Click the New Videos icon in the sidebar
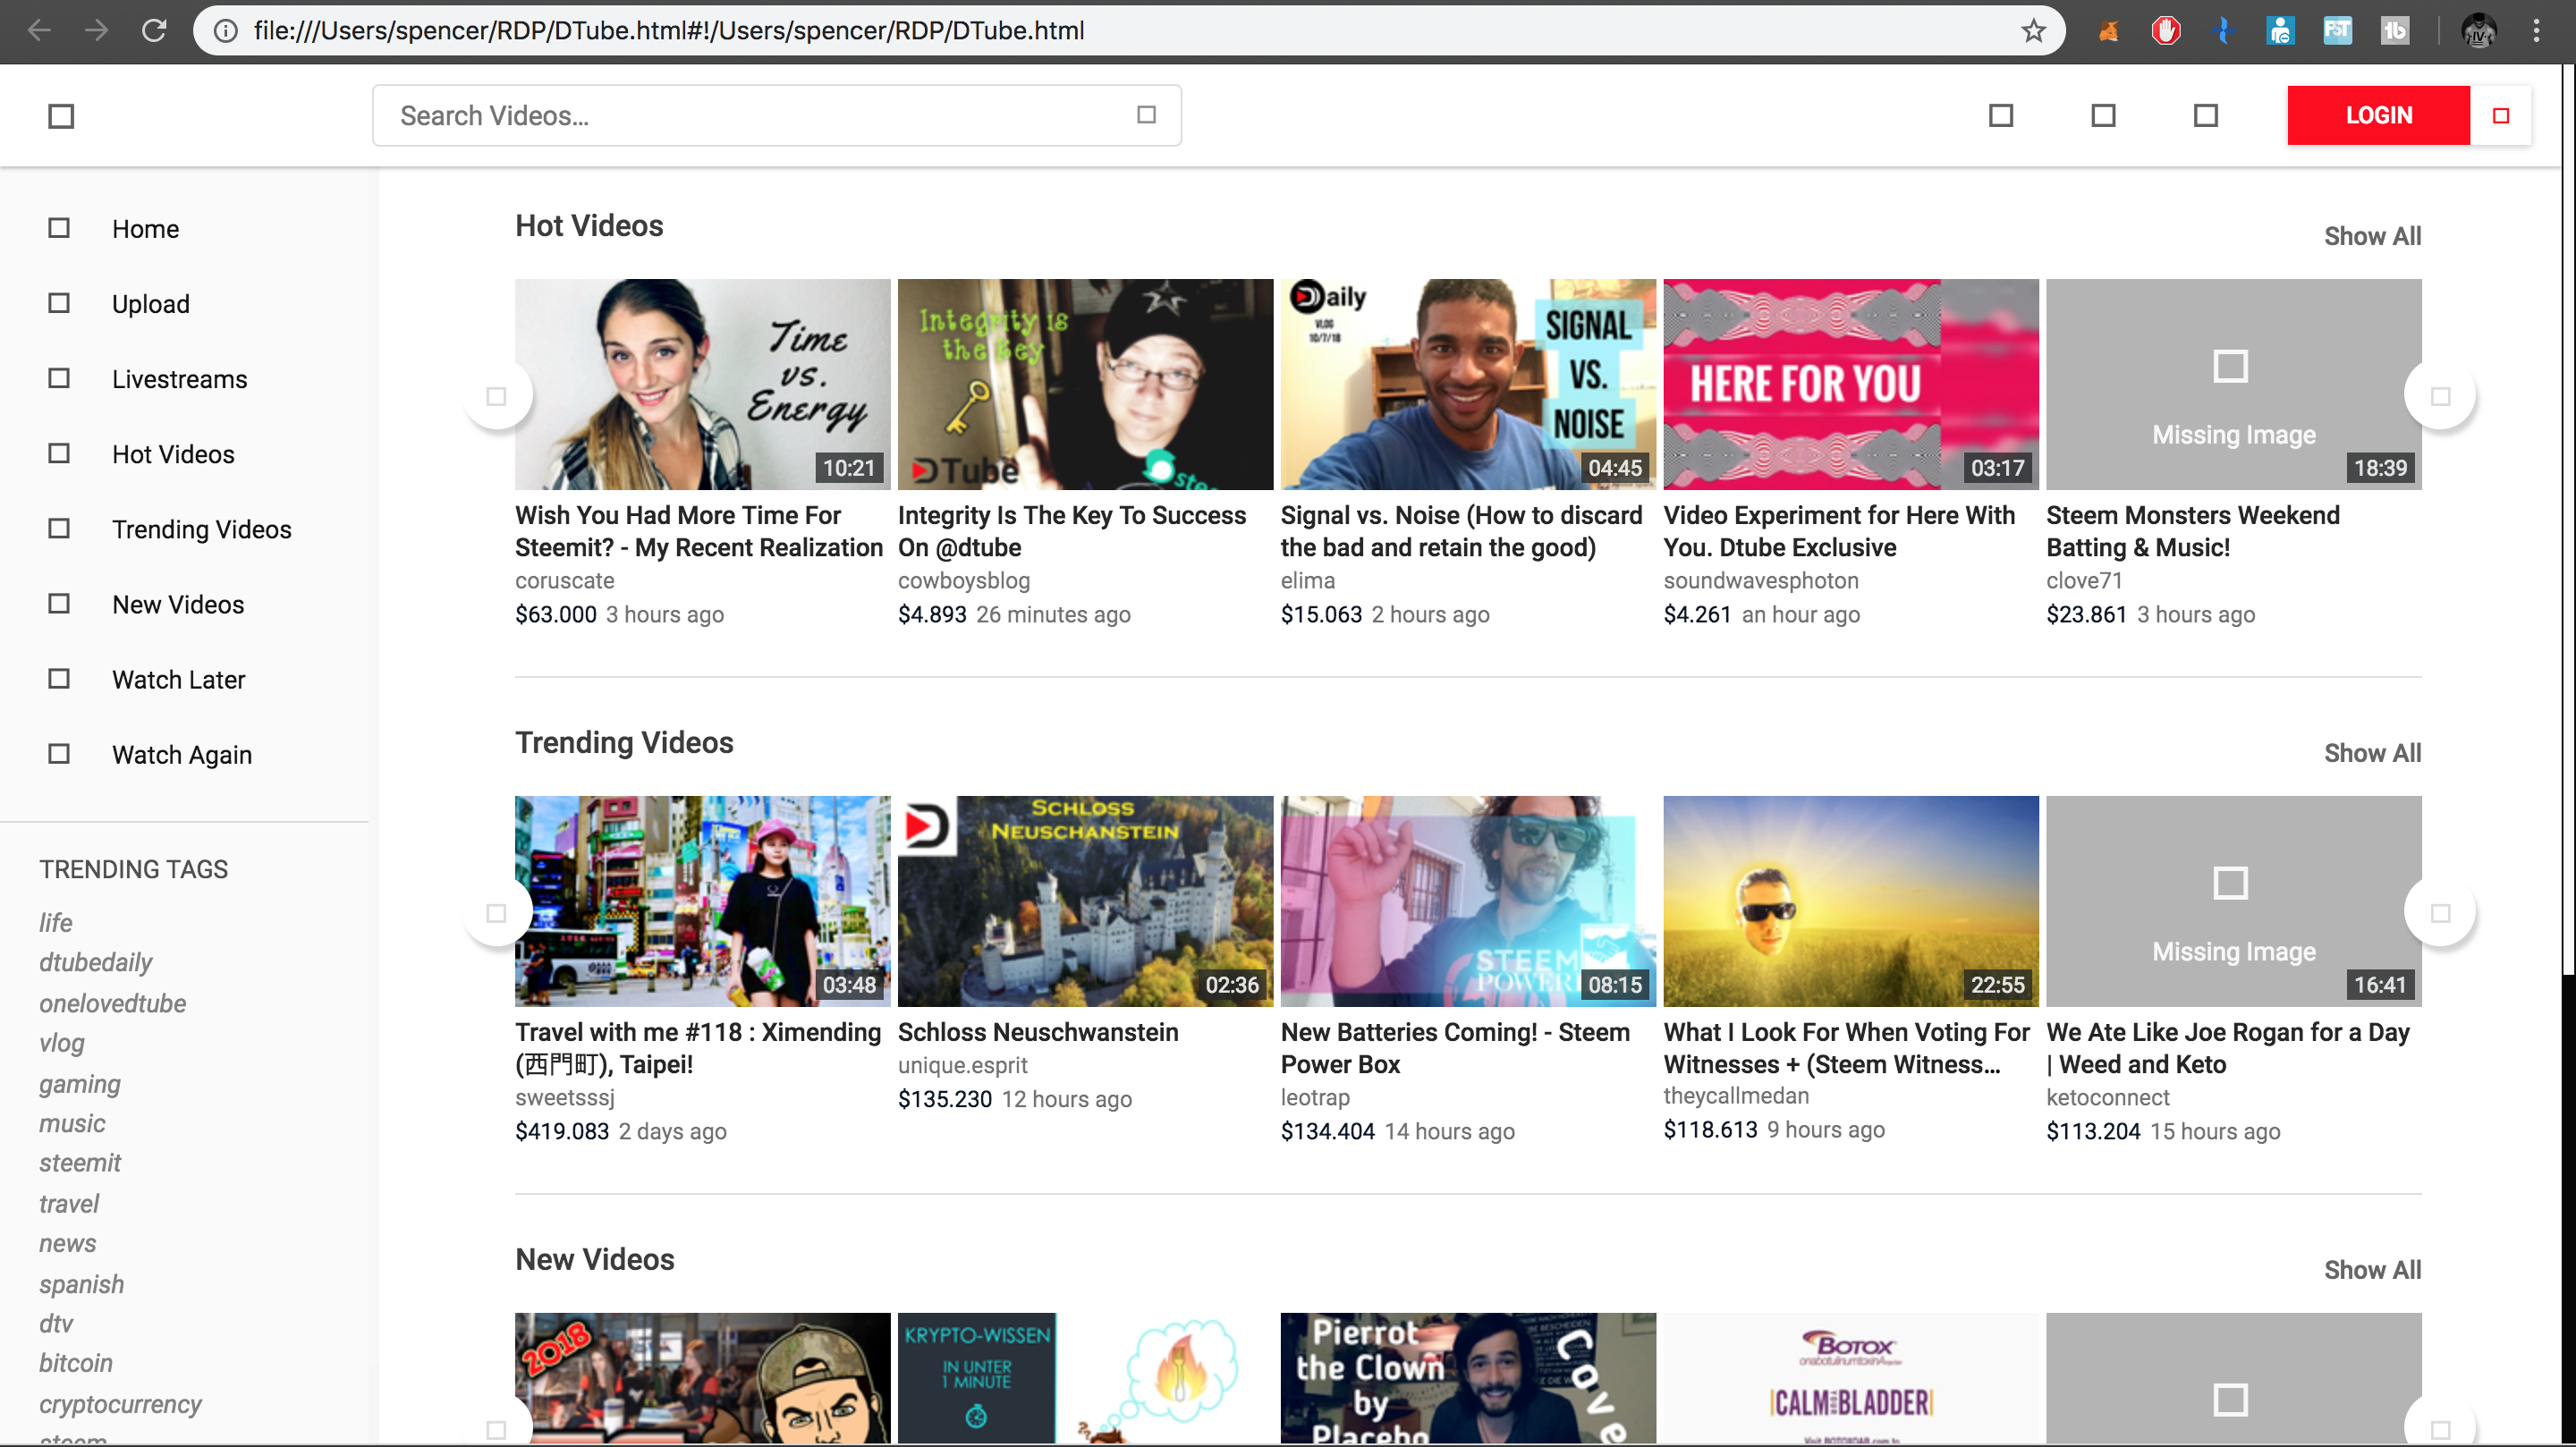 59,604
